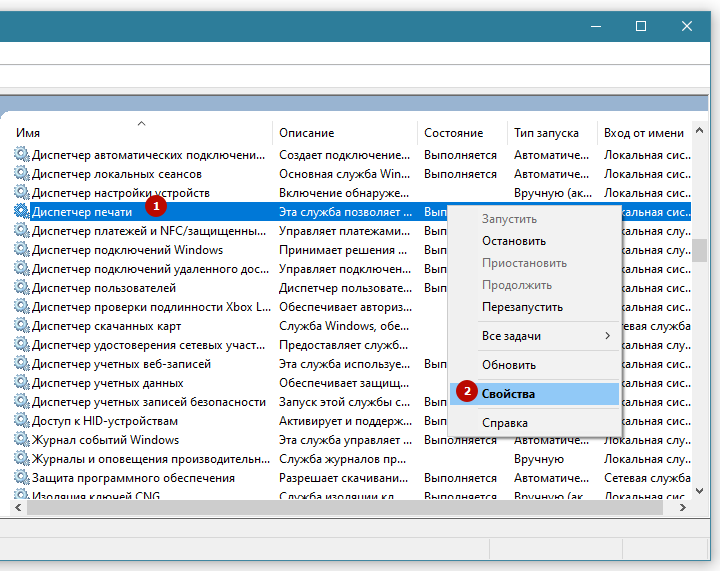The height and width of the screenshot is (571, 720).
Task: Open Свойства from the context menu
Action: point(508,394)
